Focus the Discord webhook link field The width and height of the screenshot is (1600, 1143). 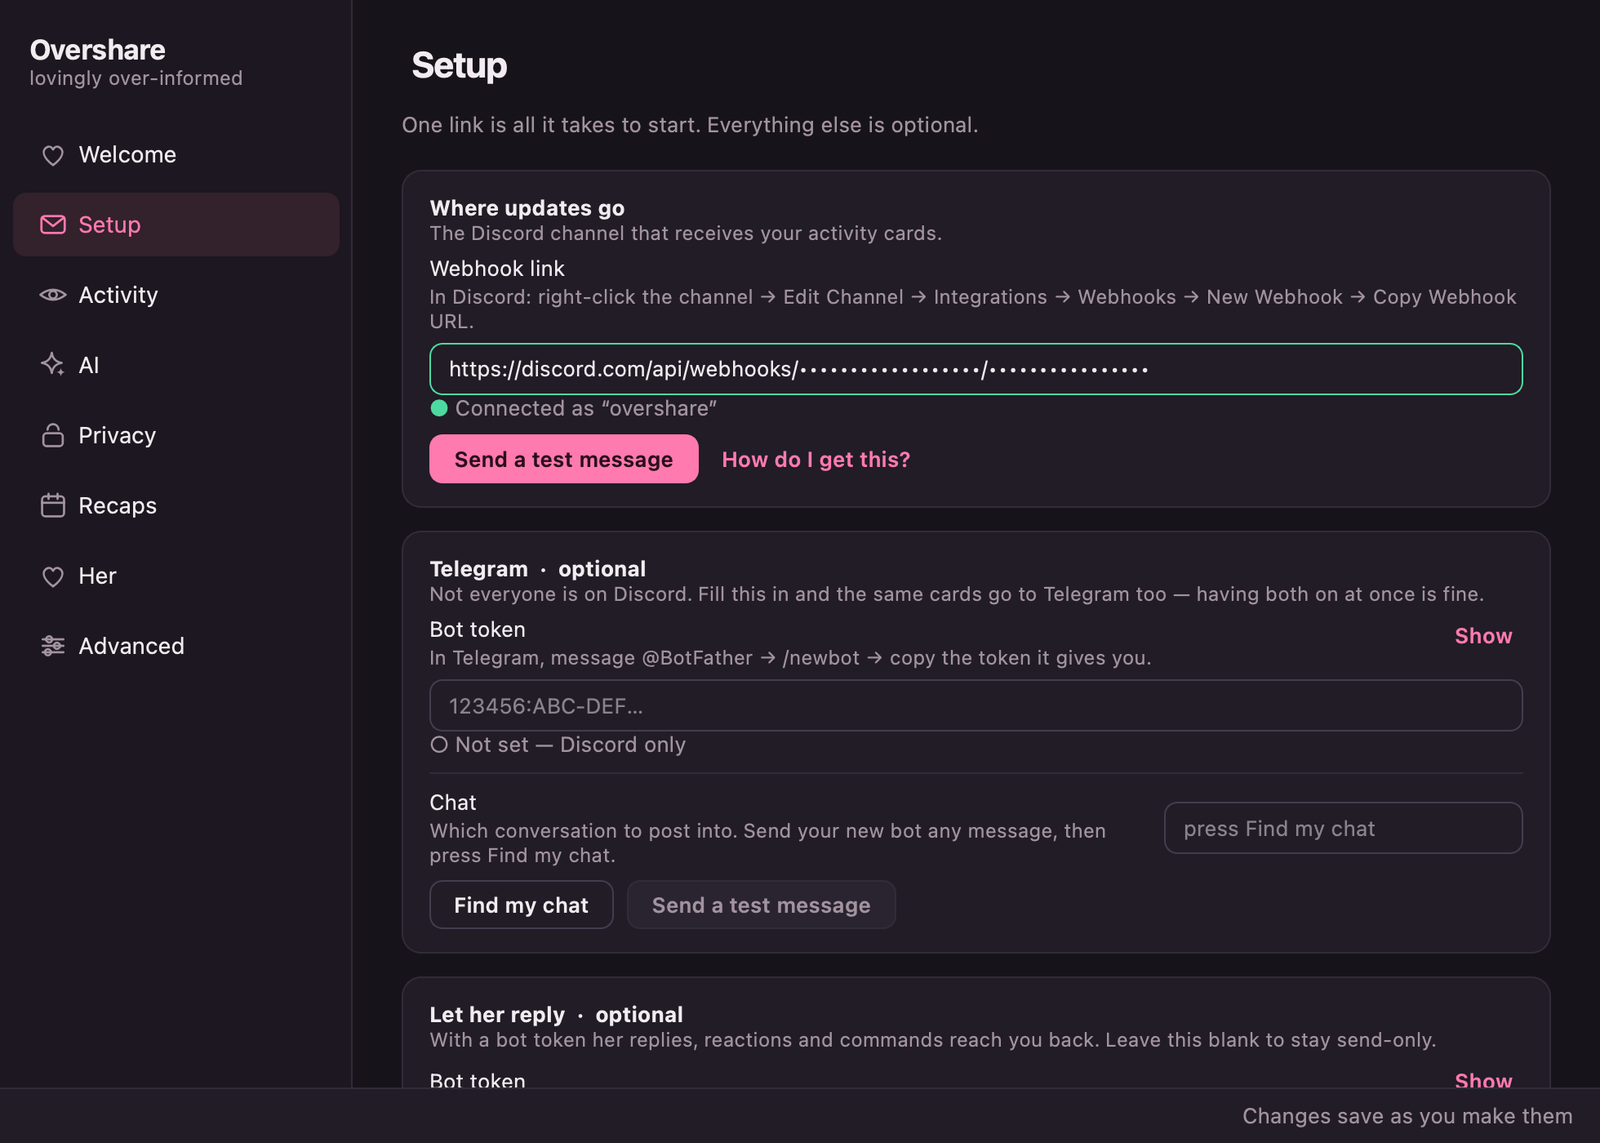point(976,369)
